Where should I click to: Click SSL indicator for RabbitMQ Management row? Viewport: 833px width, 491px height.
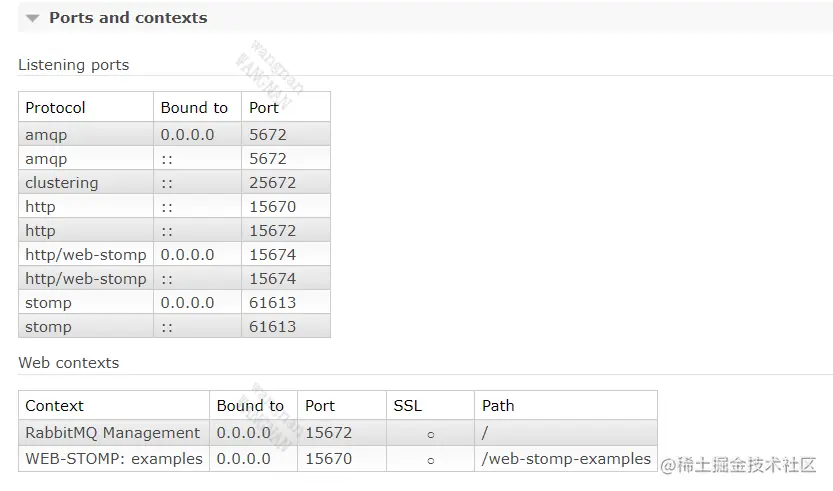point(430,435)
